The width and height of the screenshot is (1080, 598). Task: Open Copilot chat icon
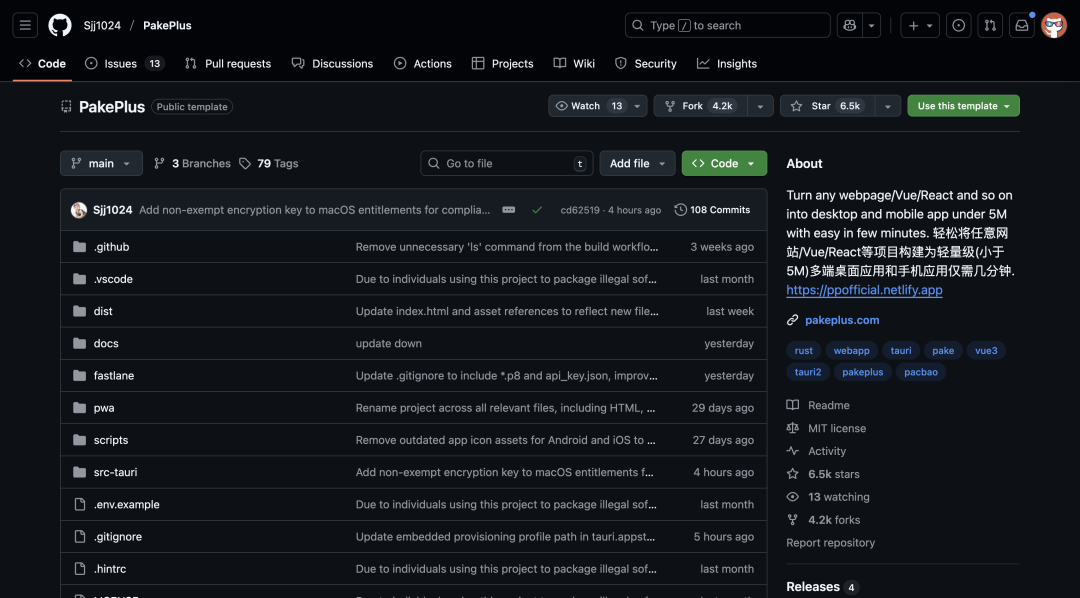[849, 25]
